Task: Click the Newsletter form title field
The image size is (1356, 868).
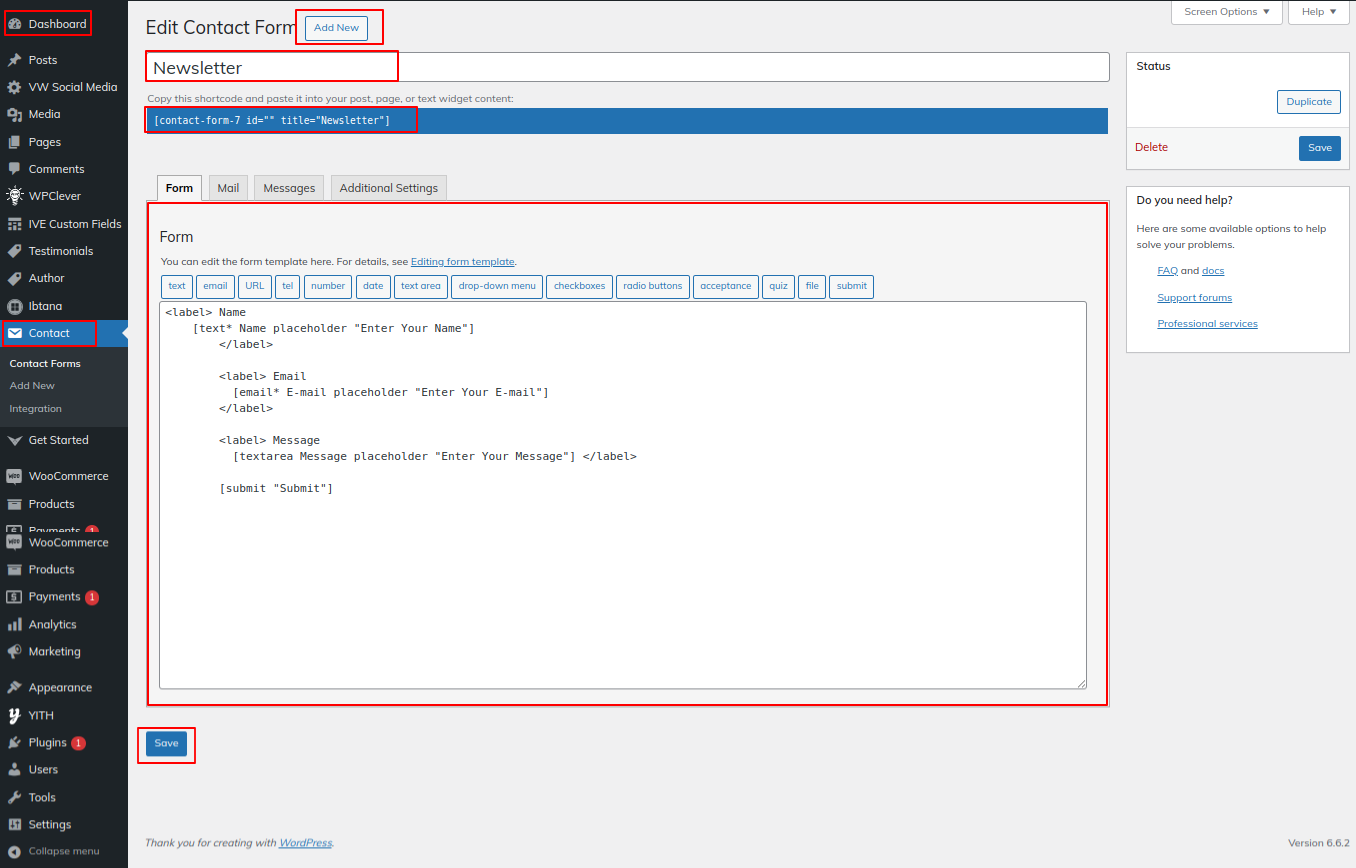Action: [x=627, y=68]
